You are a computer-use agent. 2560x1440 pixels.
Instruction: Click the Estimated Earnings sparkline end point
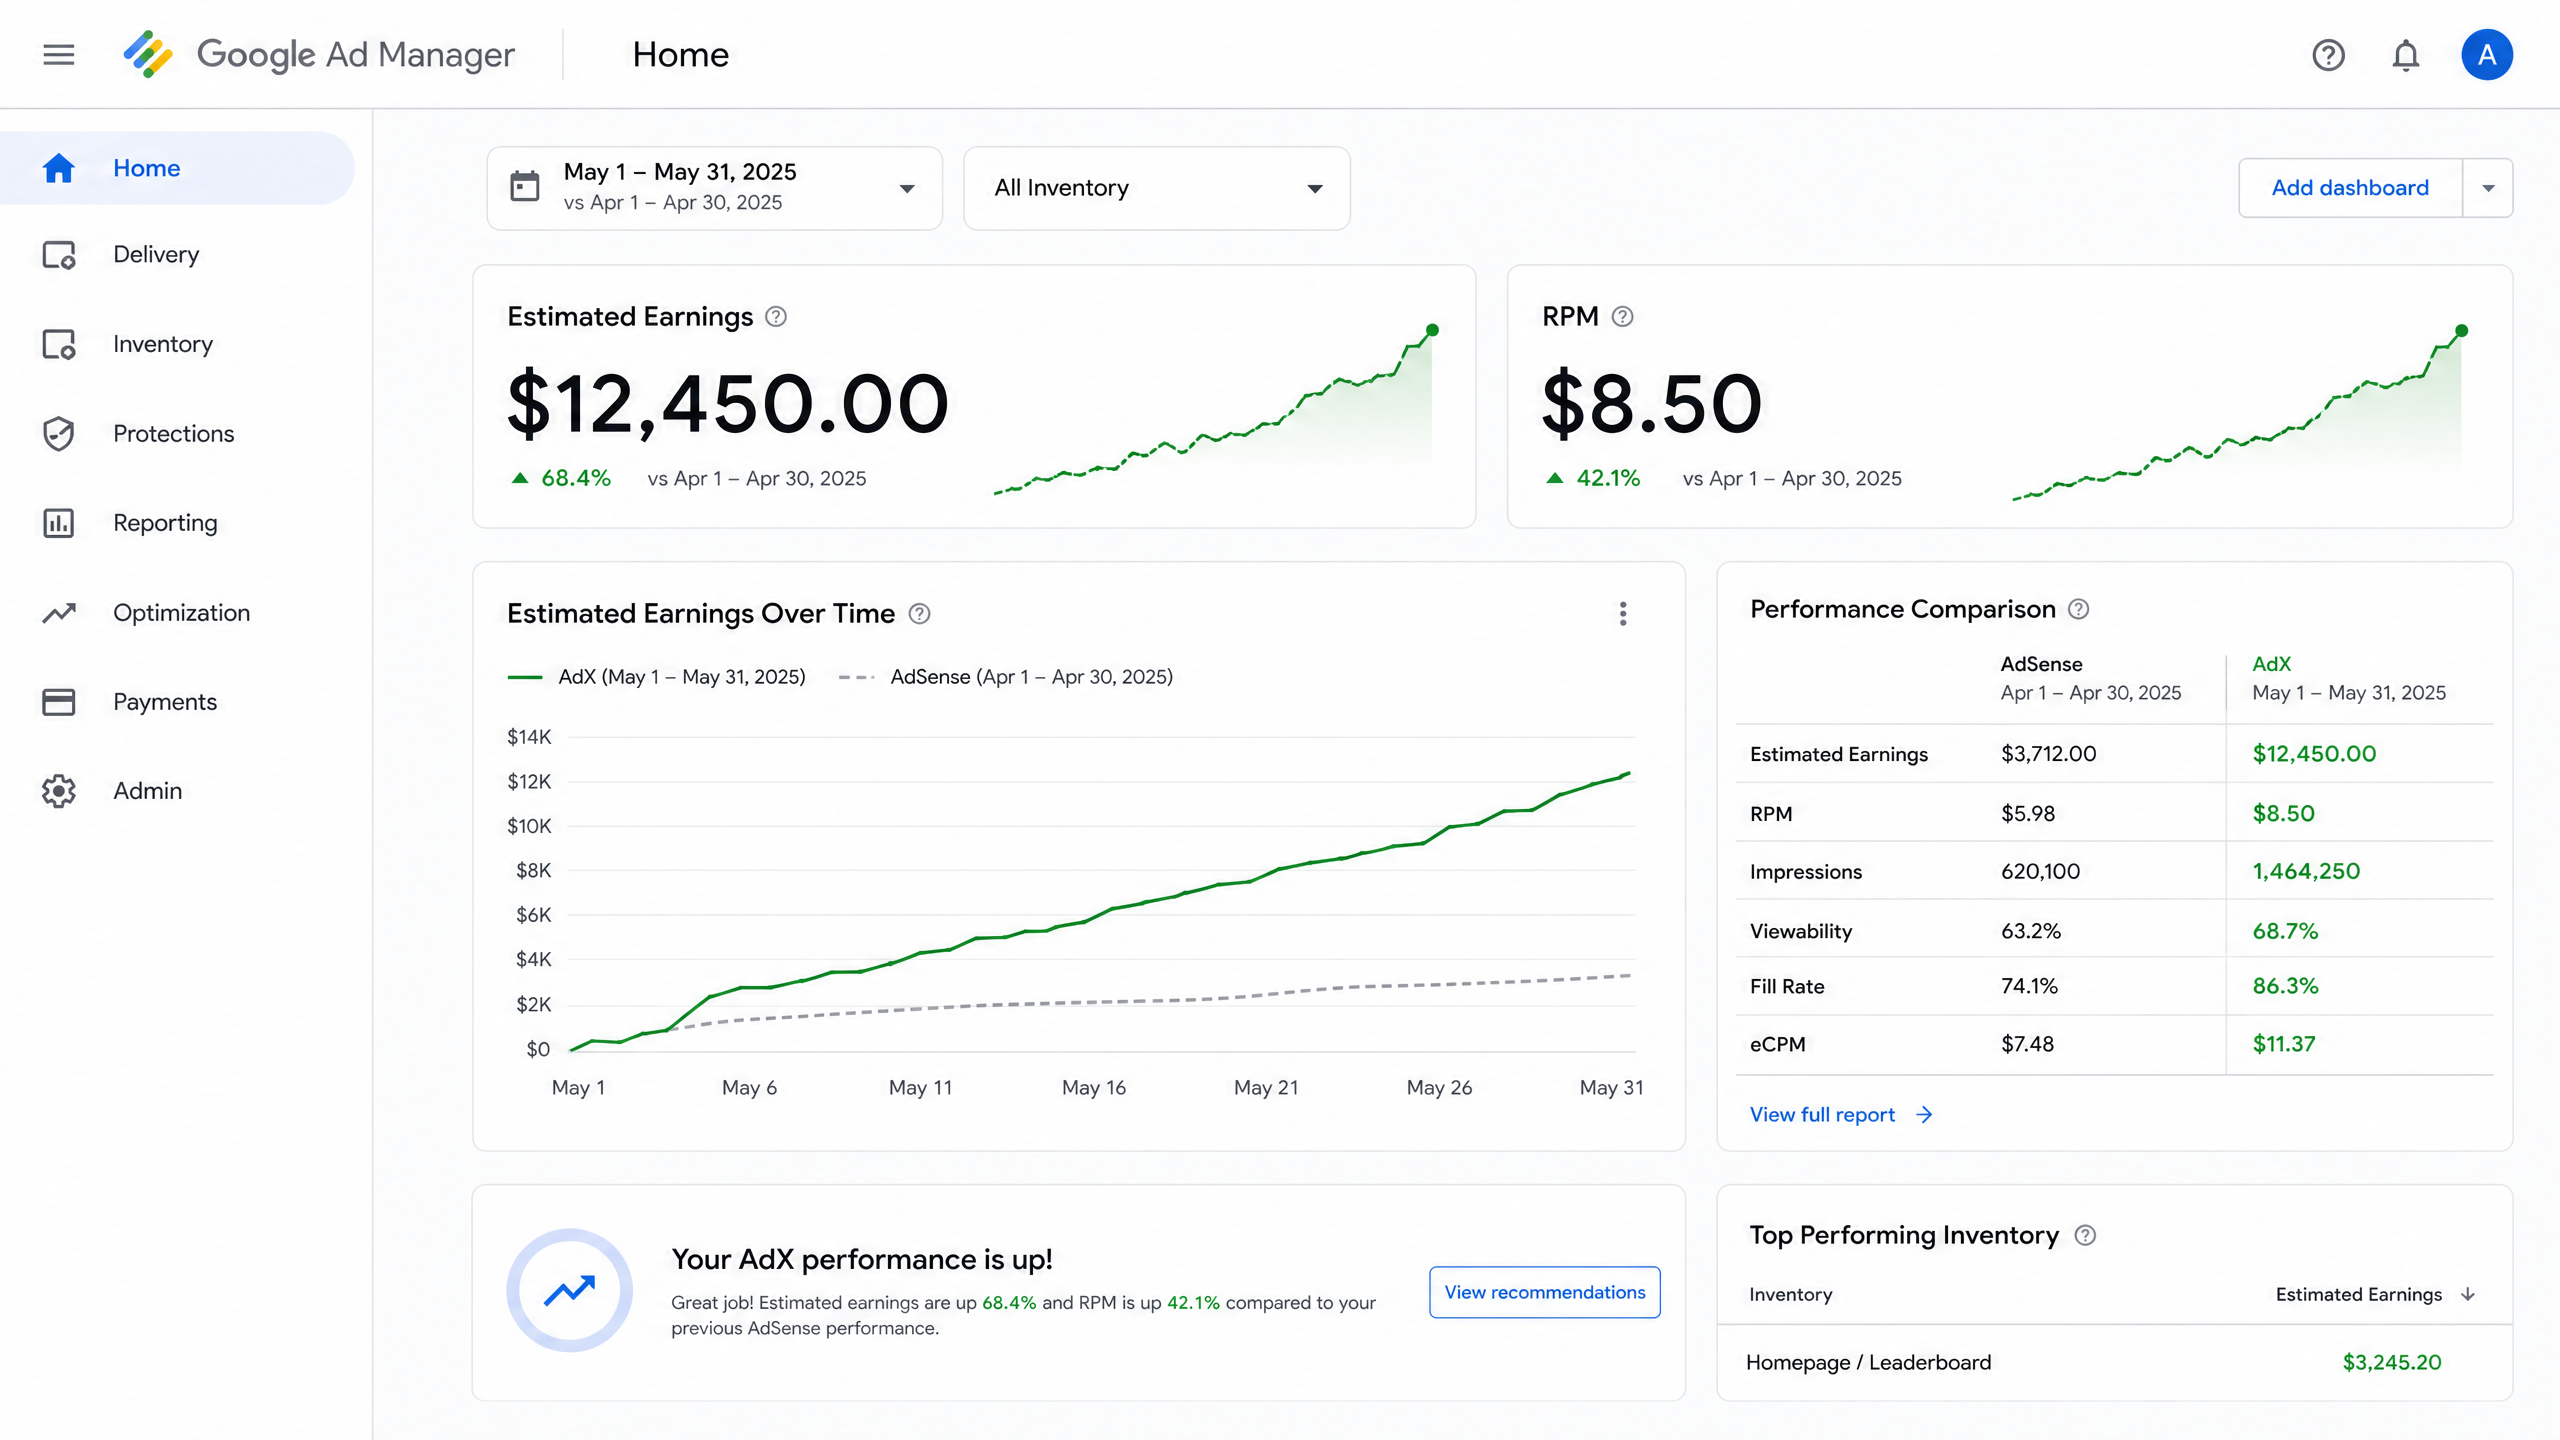pyautogui.click(x=1432, y=330)
